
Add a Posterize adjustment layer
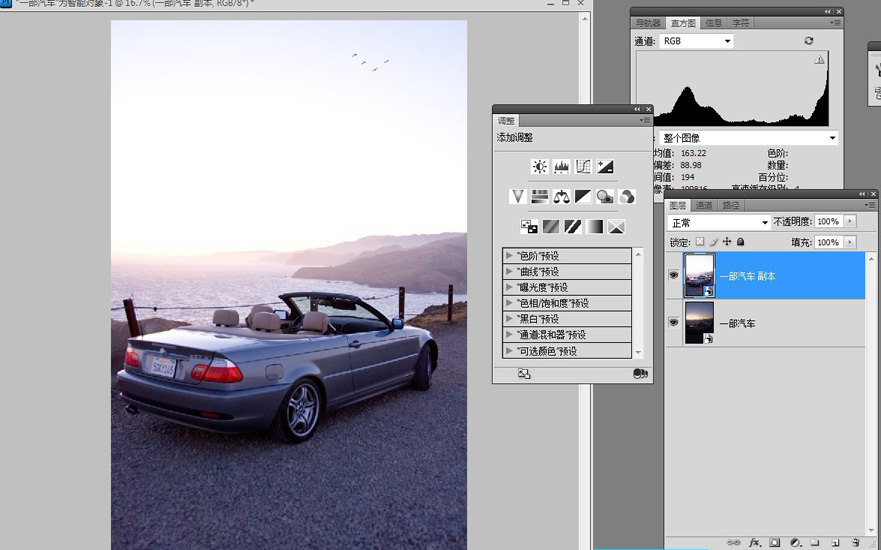click(551, 226)
